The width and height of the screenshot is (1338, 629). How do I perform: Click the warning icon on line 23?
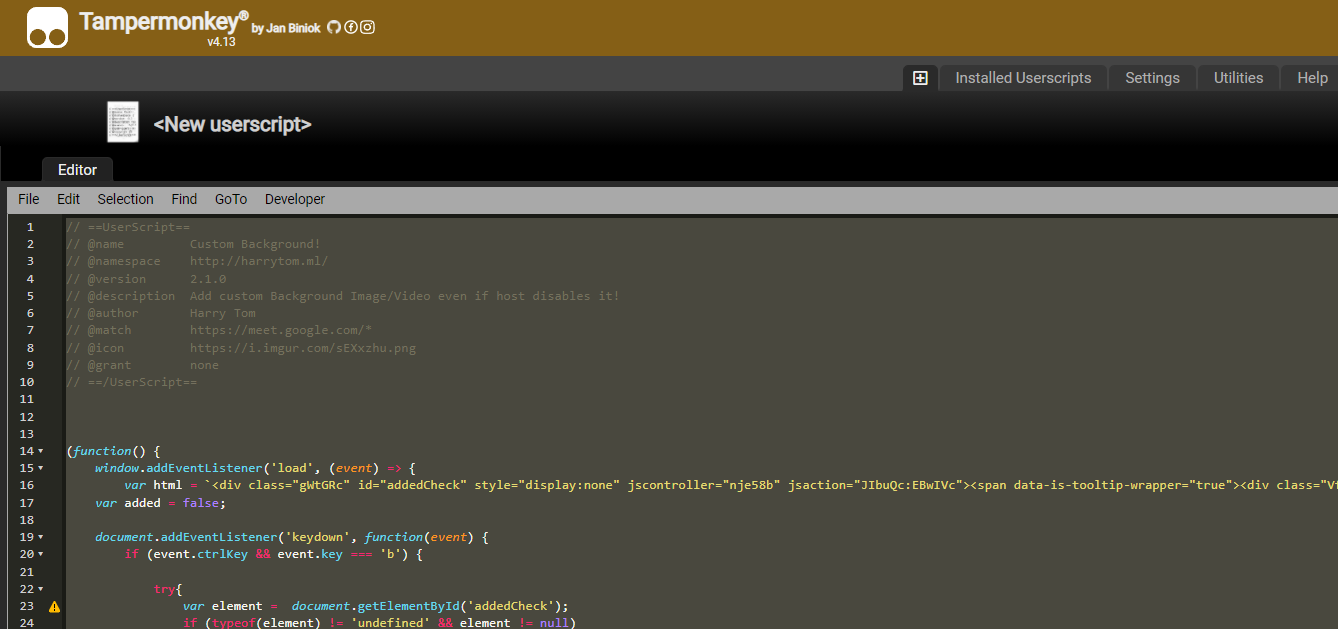54,606
